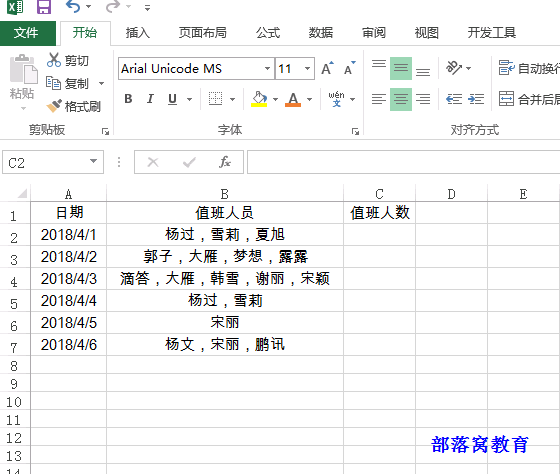Copy selection with 复制
560x474 pixels.
click(68, 84)
